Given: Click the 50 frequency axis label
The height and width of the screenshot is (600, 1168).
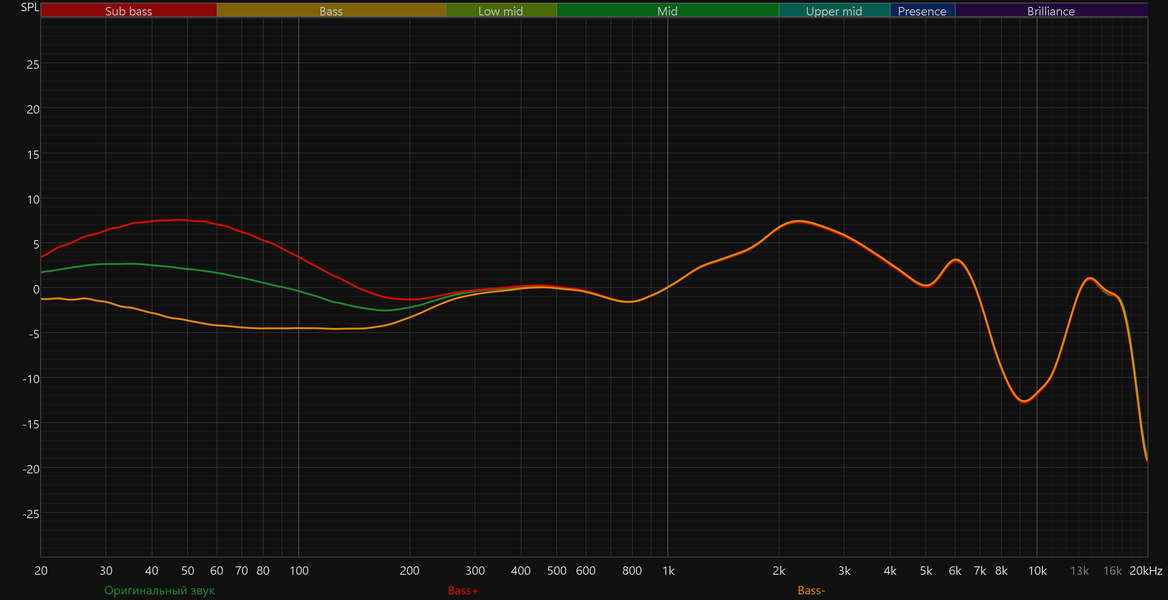Looking at the screenshot, I should pos(188,571).
